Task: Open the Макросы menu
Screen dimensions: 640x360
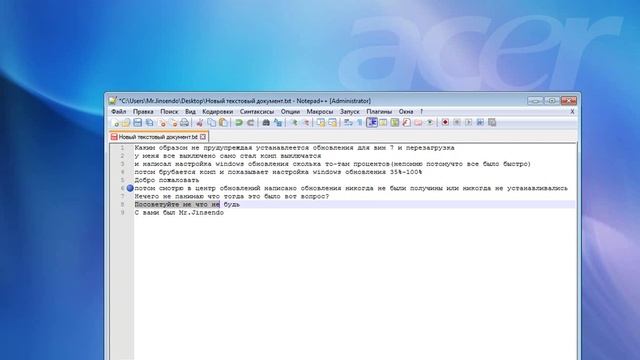Action: [320, 111]
